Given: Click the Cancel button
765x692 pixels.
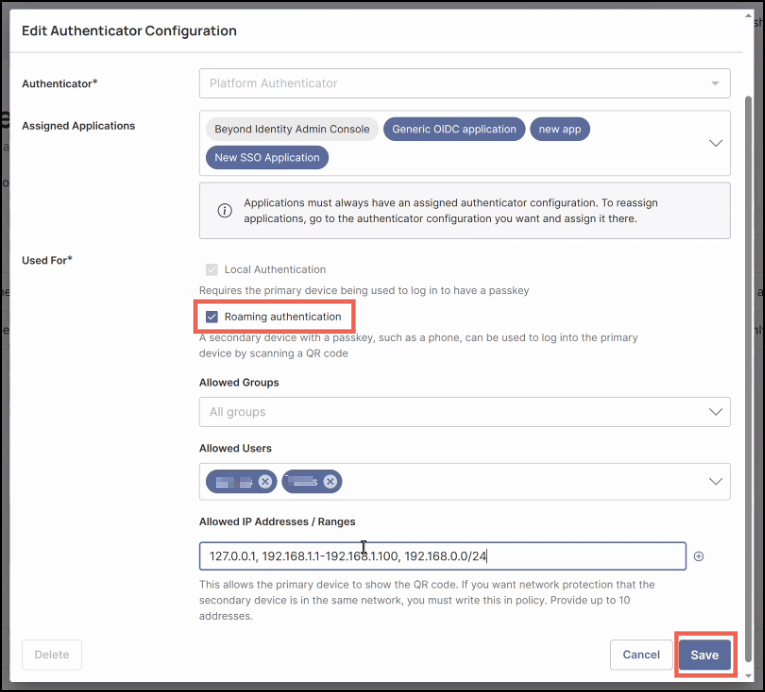Looking at the screenshot, I should coord(641,655).
